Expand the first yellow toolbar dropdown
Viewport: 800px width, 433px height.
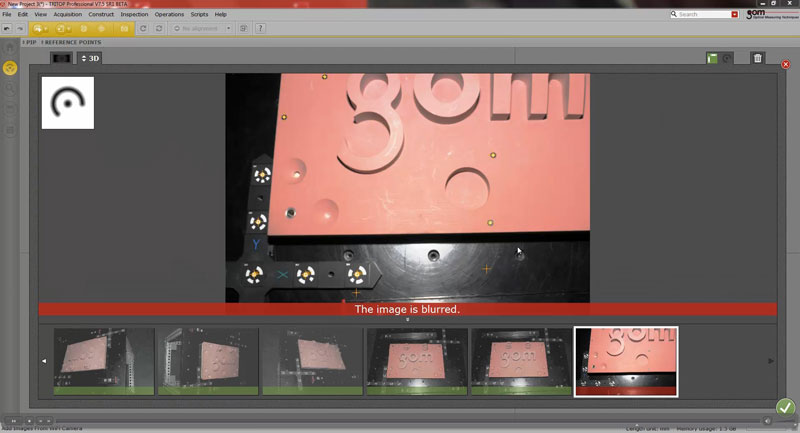[x=41, y=28]
